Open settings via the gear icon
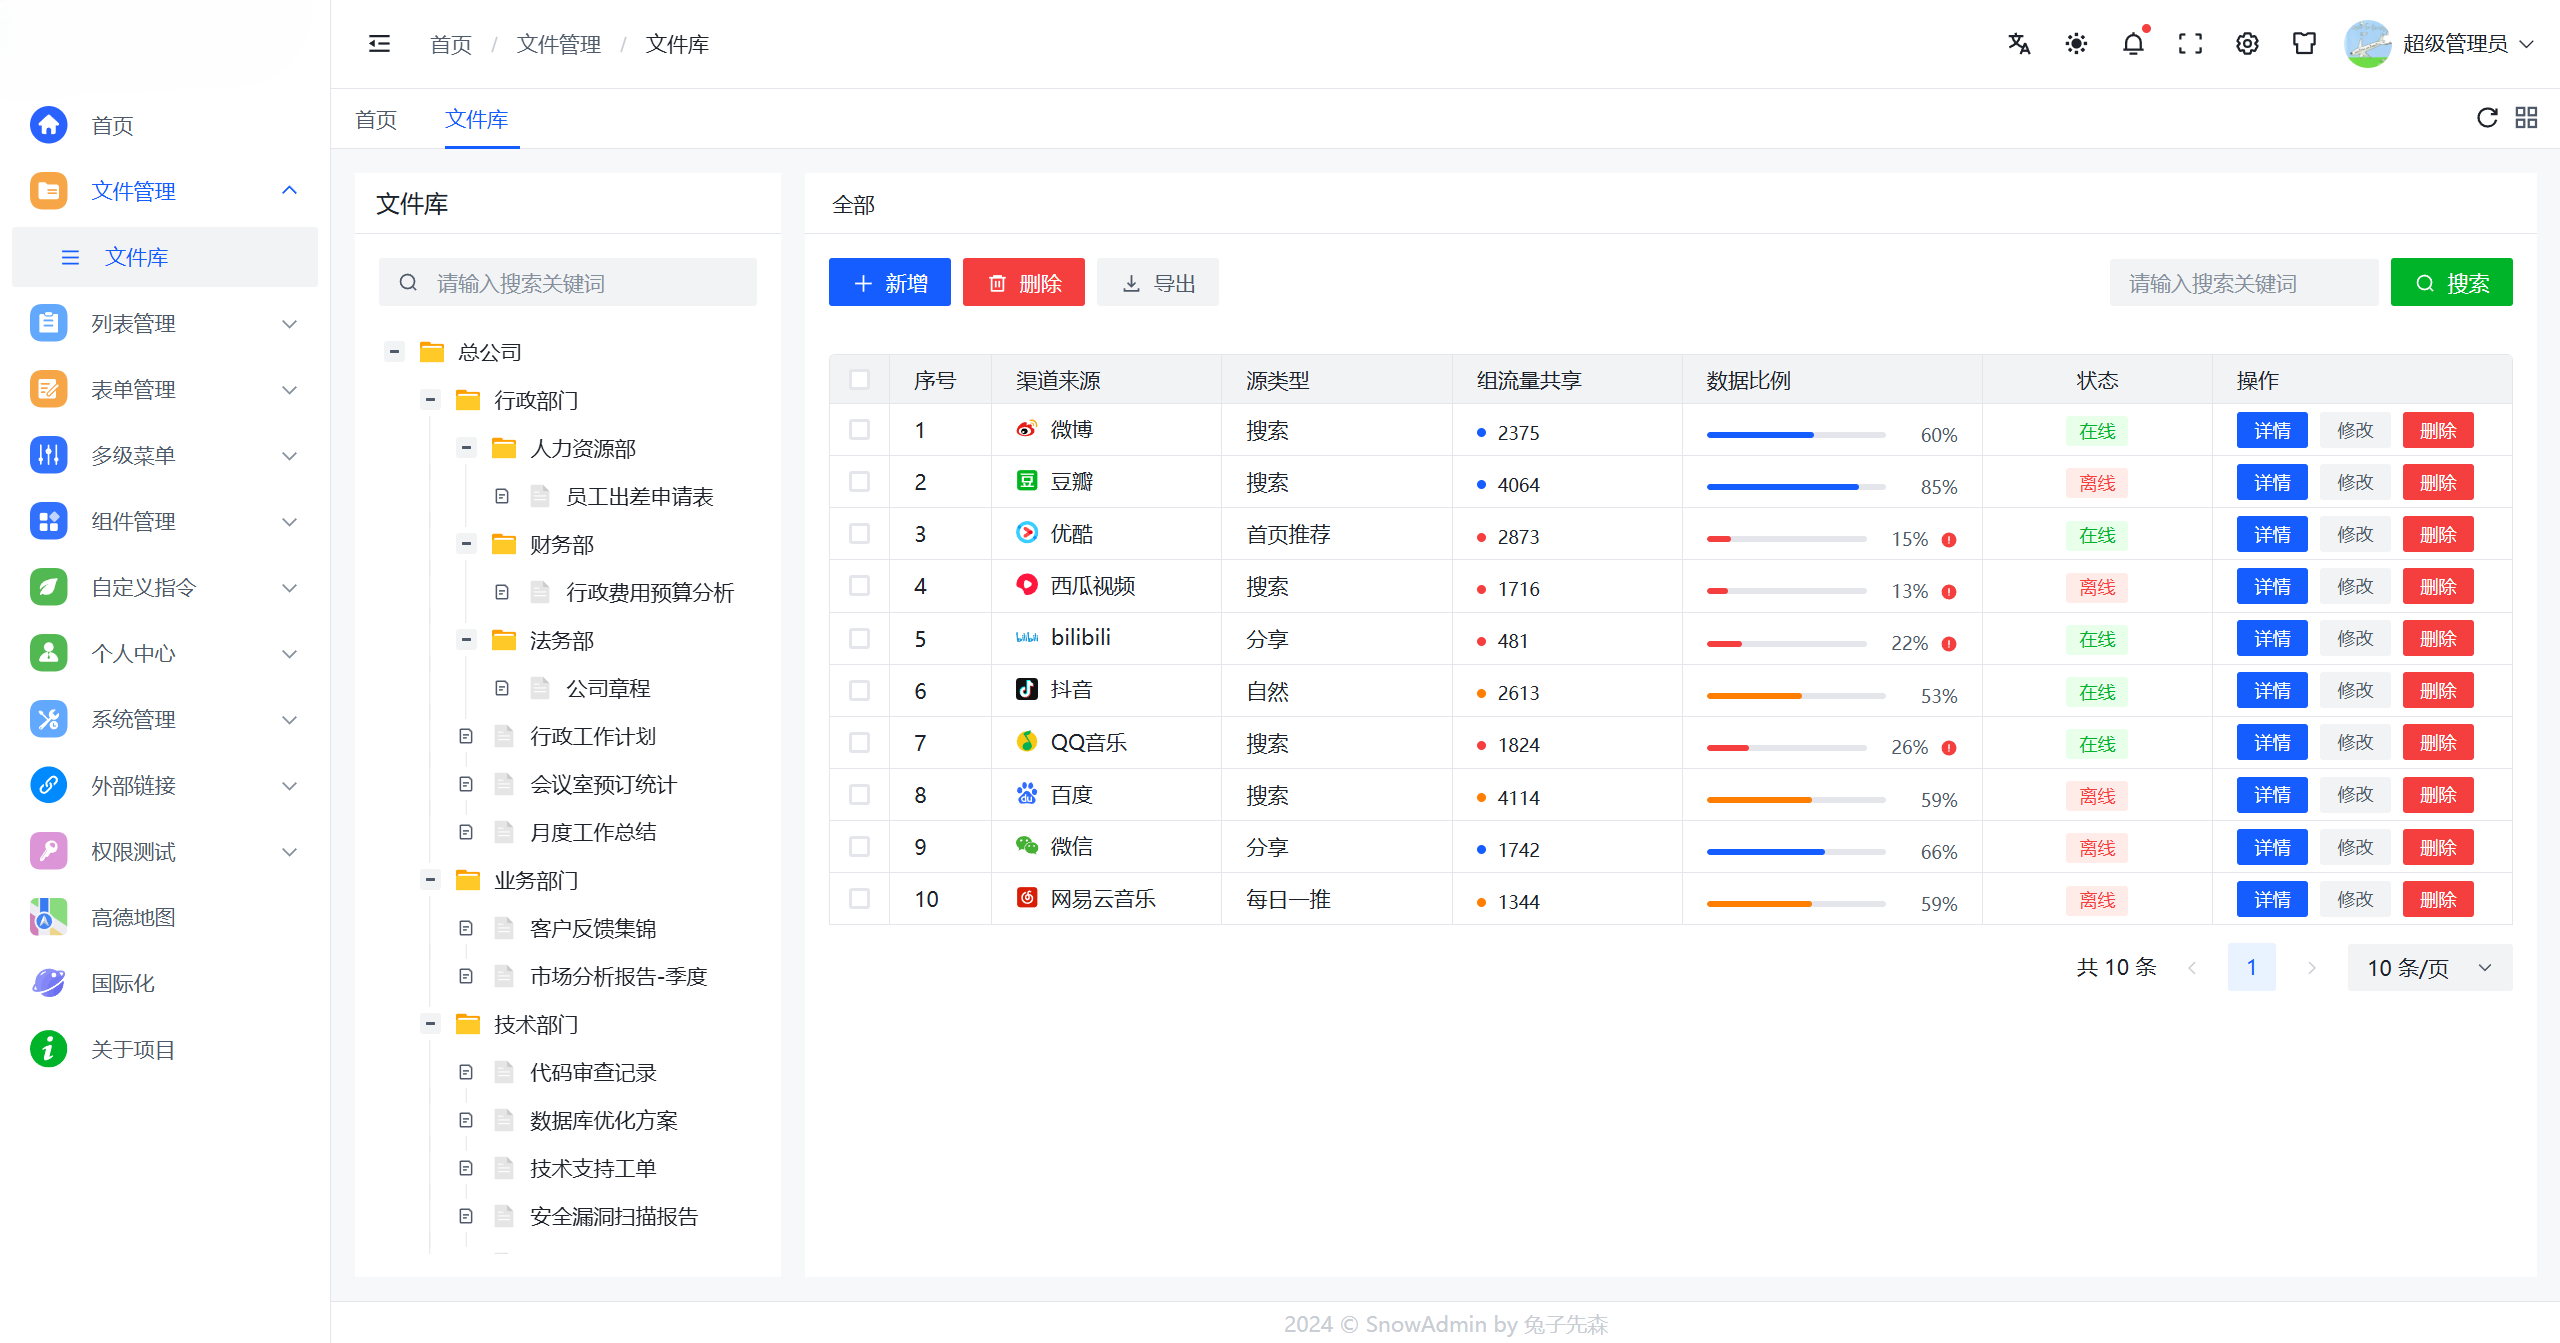Screen dimensions: 2560x1343 (2247, 43)
